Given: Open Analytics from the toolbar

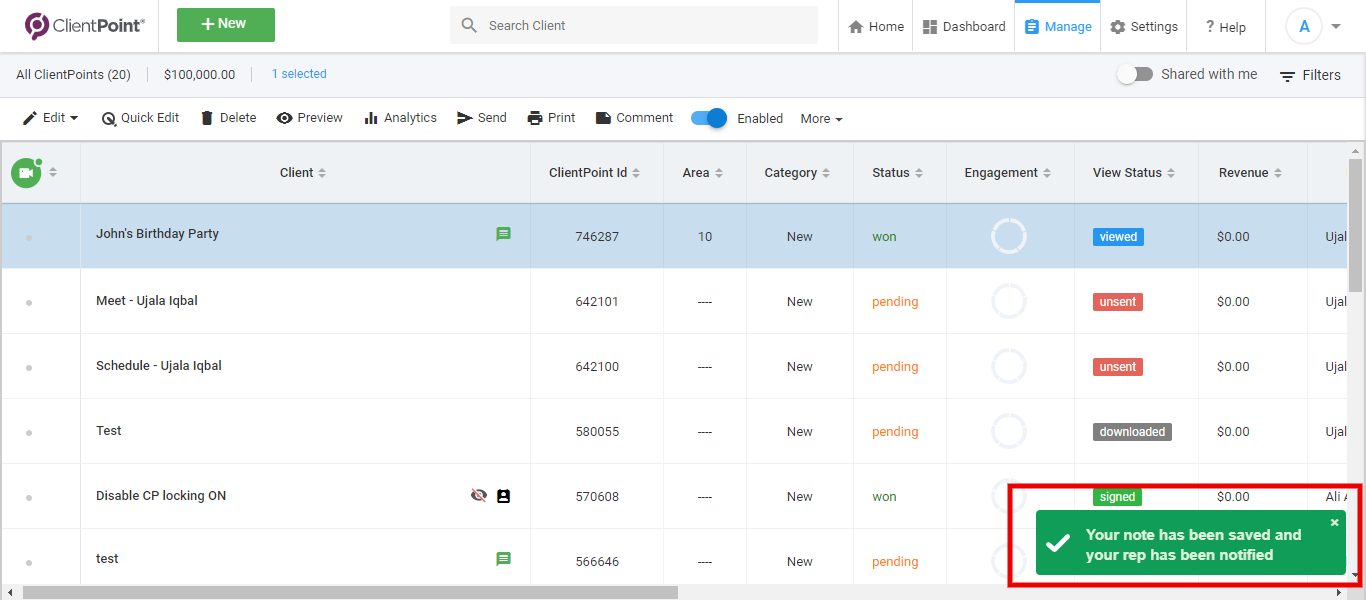Looking at the screenshot, I should tap(400, 118).
